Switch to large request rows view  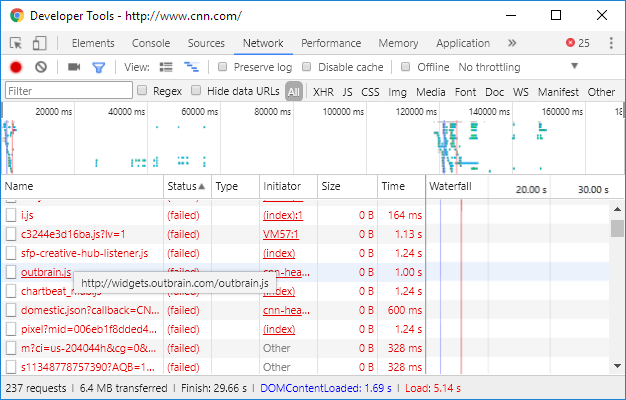pos(166,67)
